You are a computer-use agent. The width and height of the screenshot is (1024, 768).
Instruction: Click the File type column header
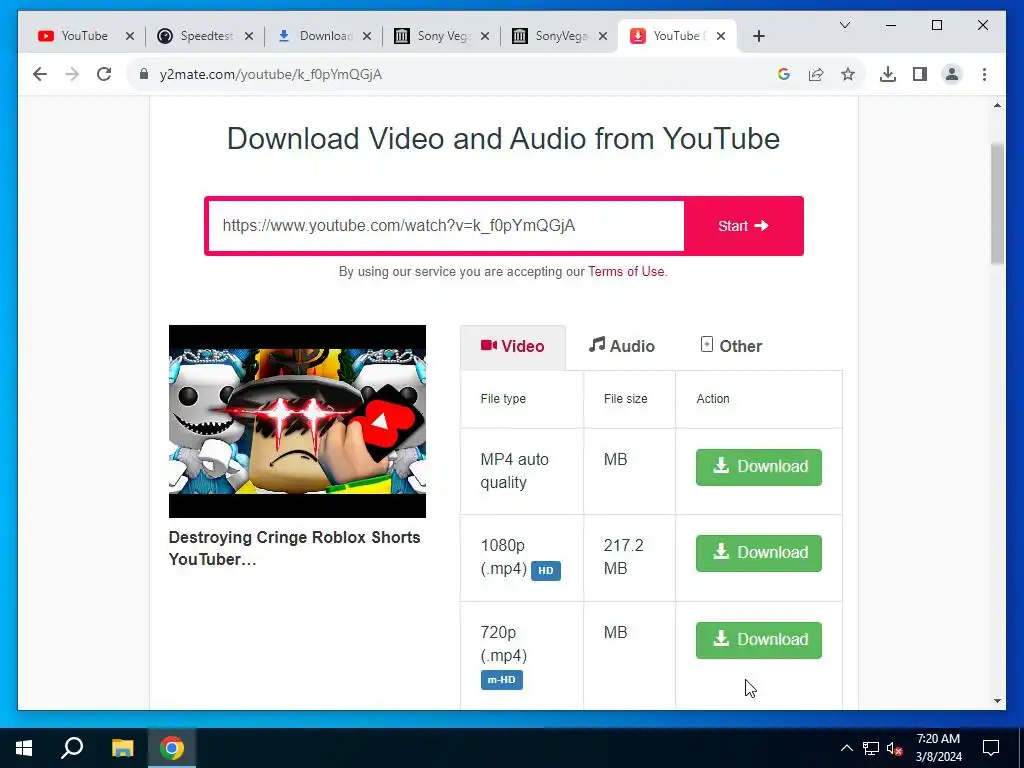[x=503, y=398]
